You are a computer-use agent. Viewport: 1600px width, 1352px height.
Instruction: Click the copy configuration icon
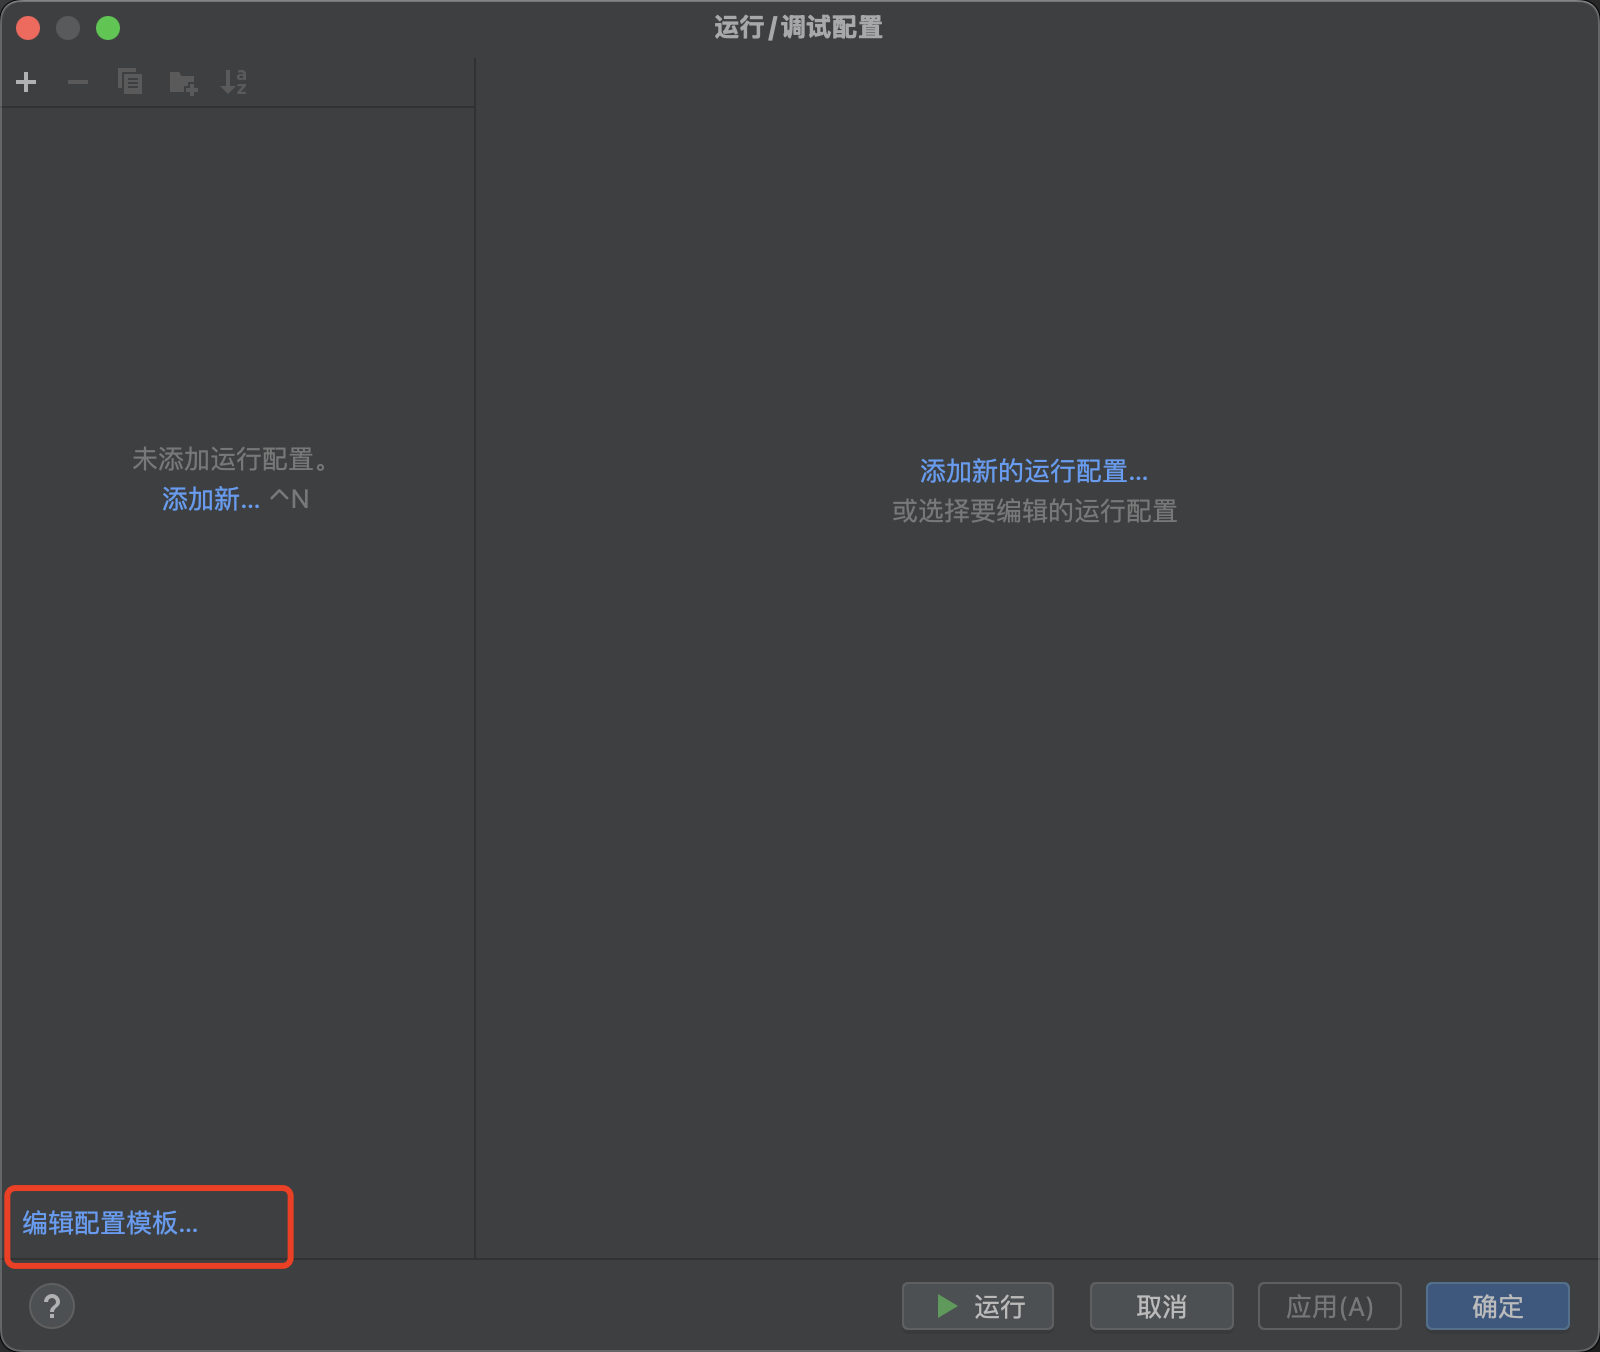coord(130,82)
